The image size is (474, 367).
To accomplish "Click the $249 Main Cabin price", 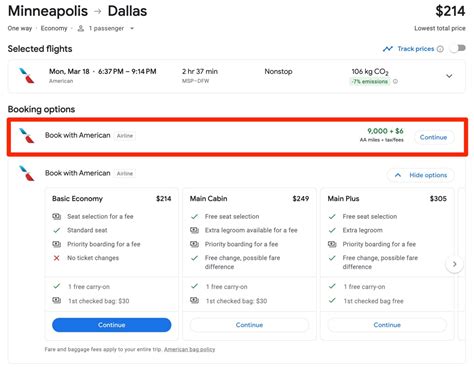I will click(x=301, y=199).
